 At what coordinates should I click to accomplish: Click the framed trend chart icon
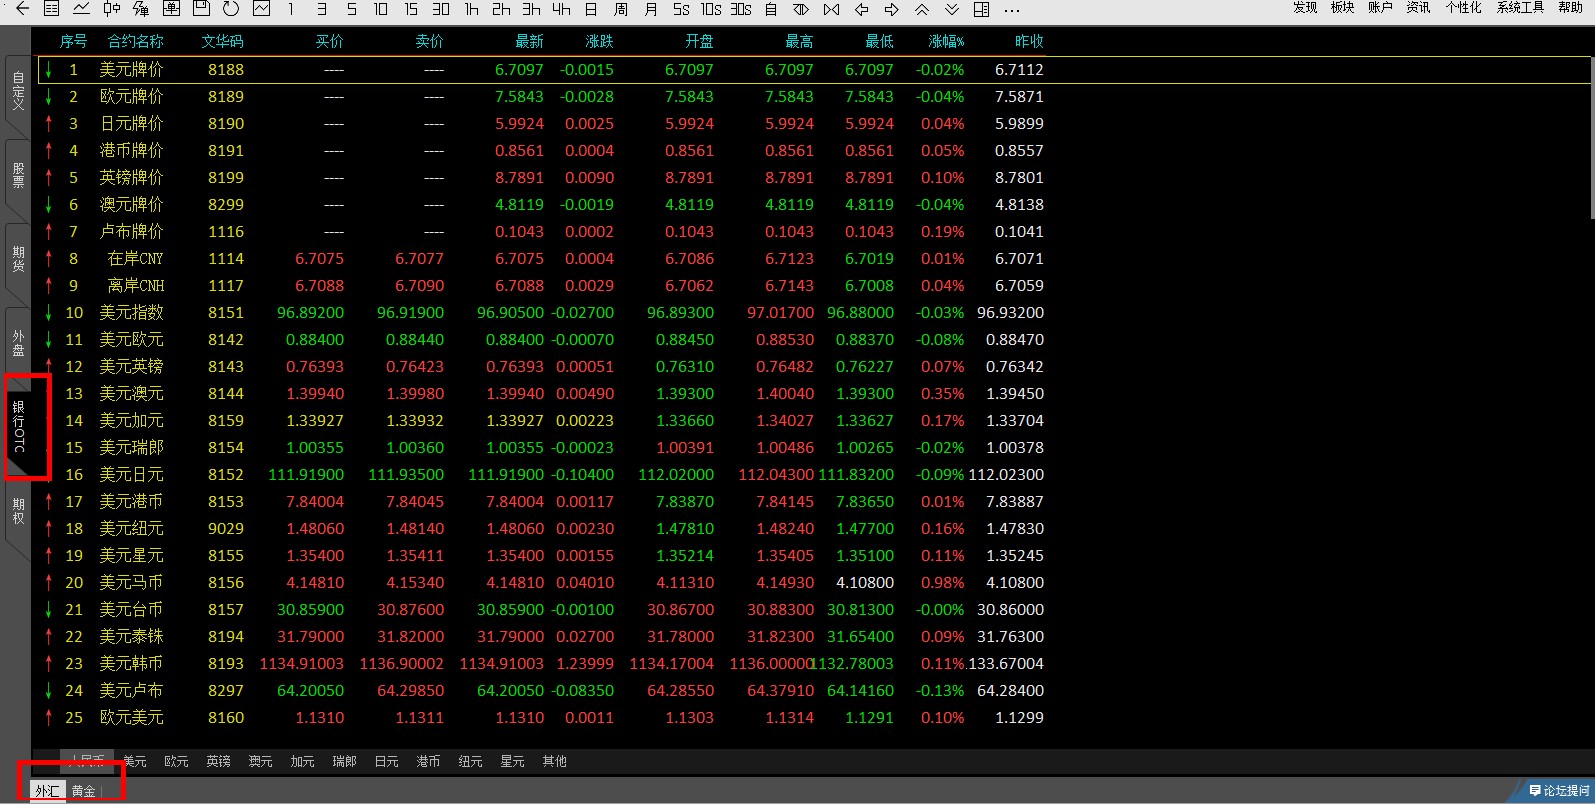click(x=261, y=9)
